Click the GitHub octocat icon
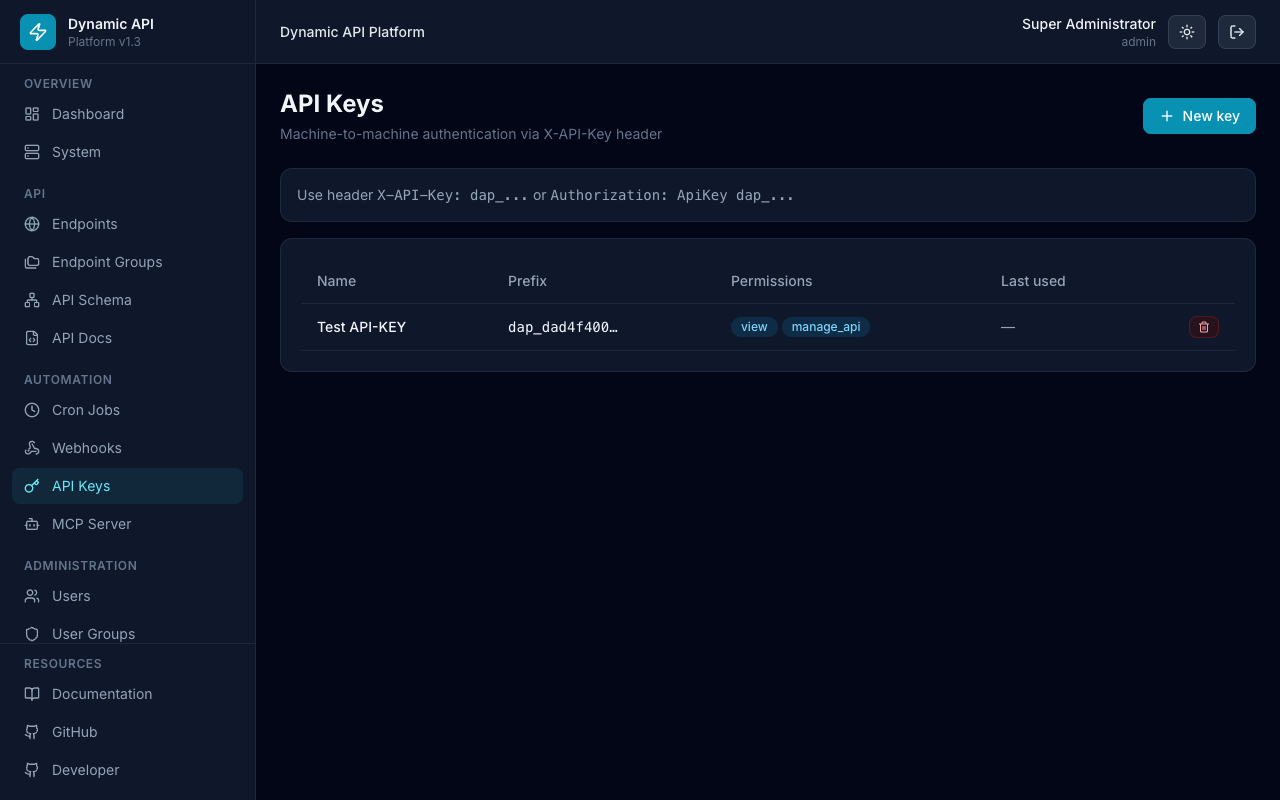1280x800 pixels. [x=32, y=732]
